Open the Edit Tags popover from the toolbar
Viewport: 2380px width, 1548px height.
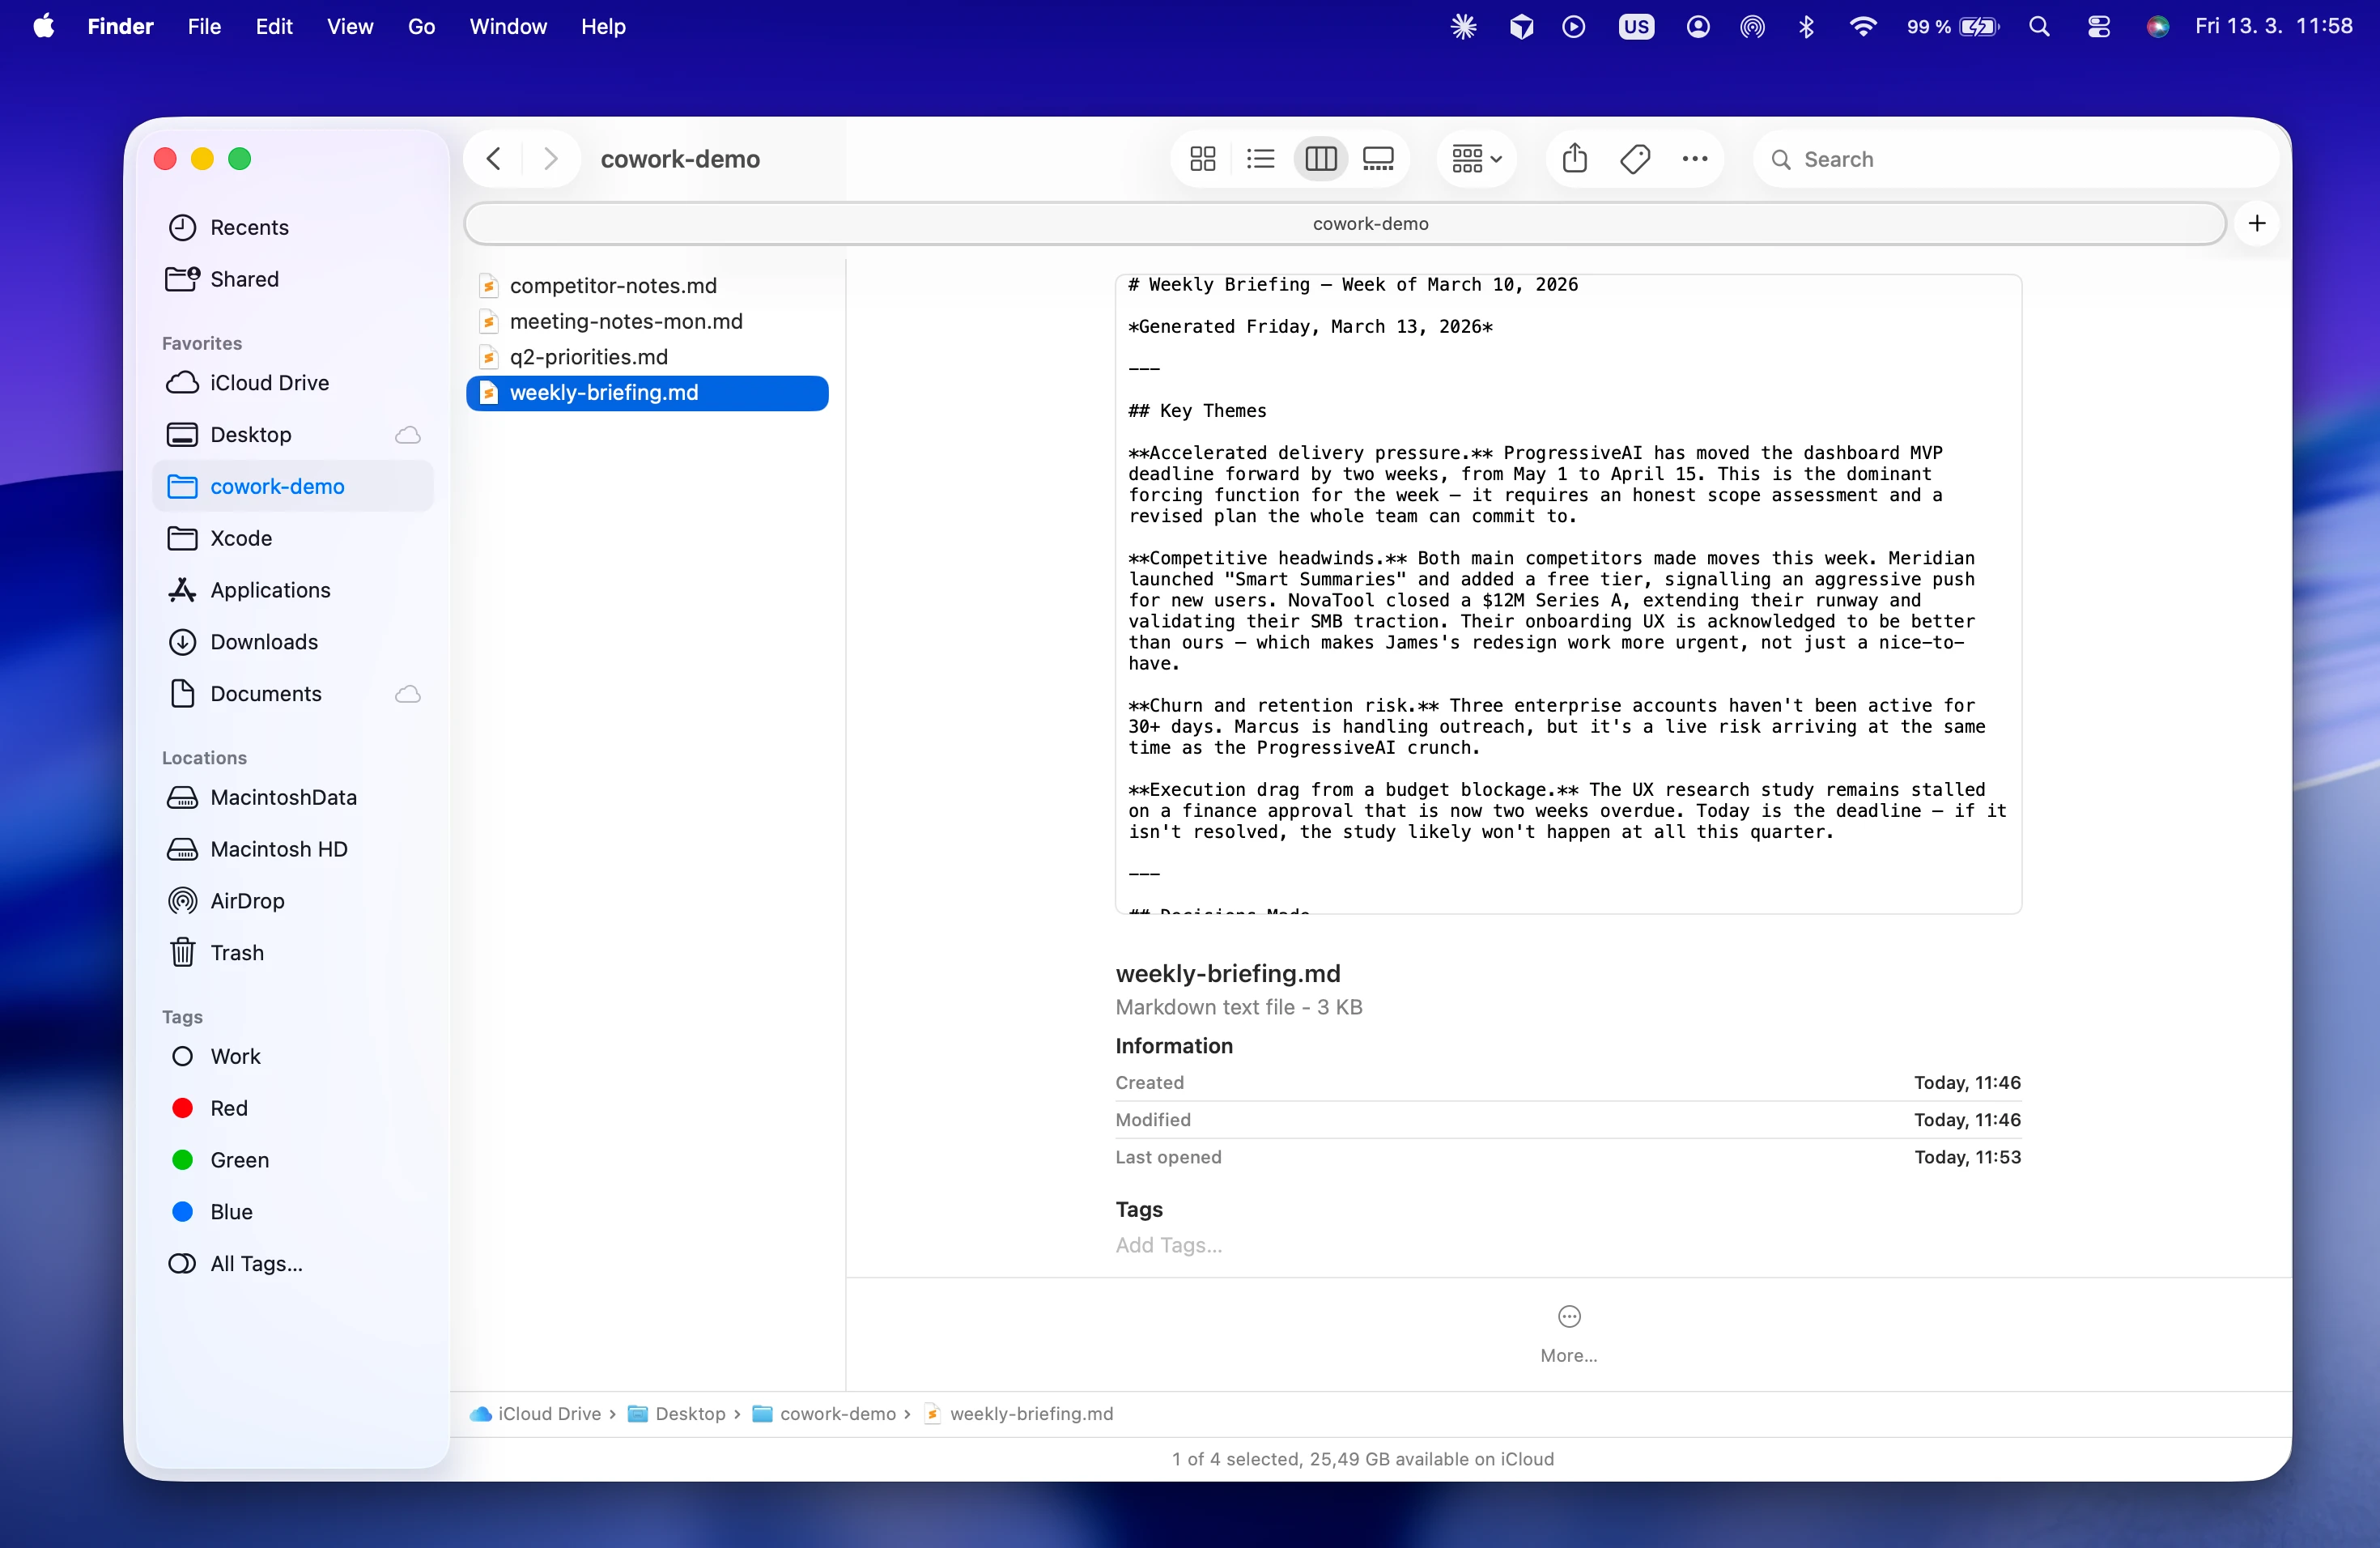[x=1635, y=158]
